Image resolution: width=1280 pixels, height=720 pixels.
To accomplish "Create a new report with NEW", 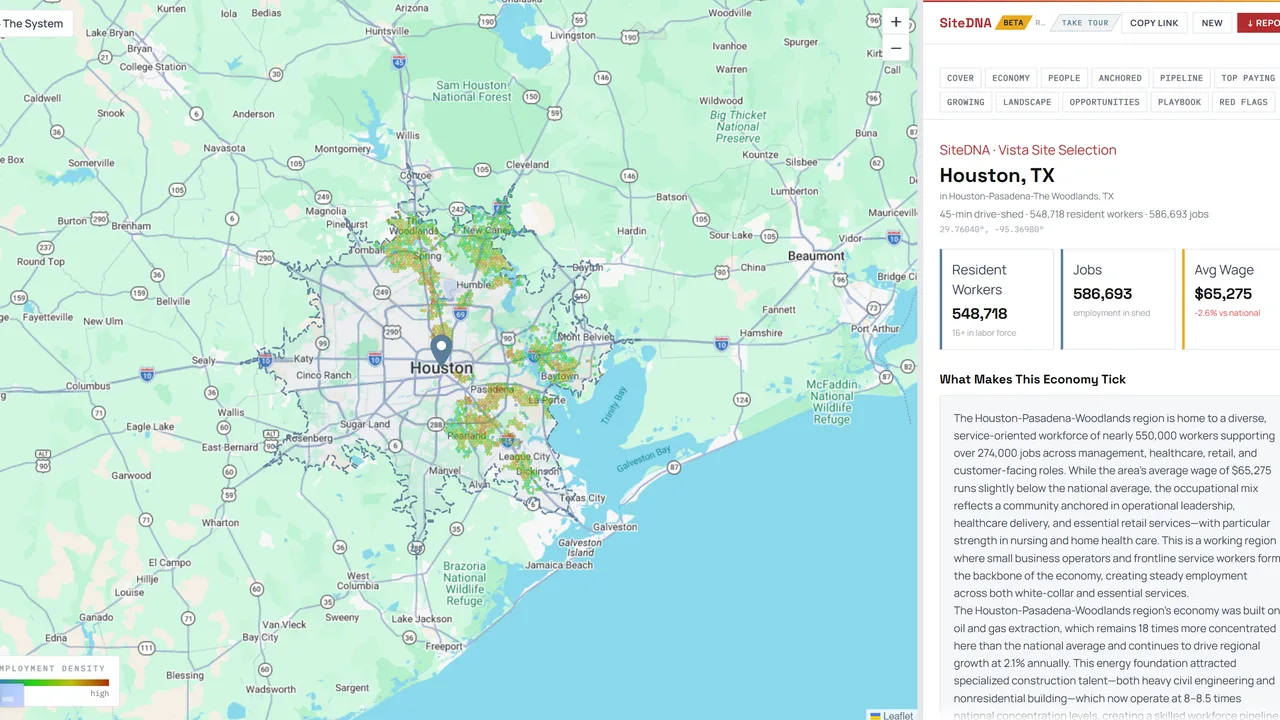I will tap(1212, 23).
